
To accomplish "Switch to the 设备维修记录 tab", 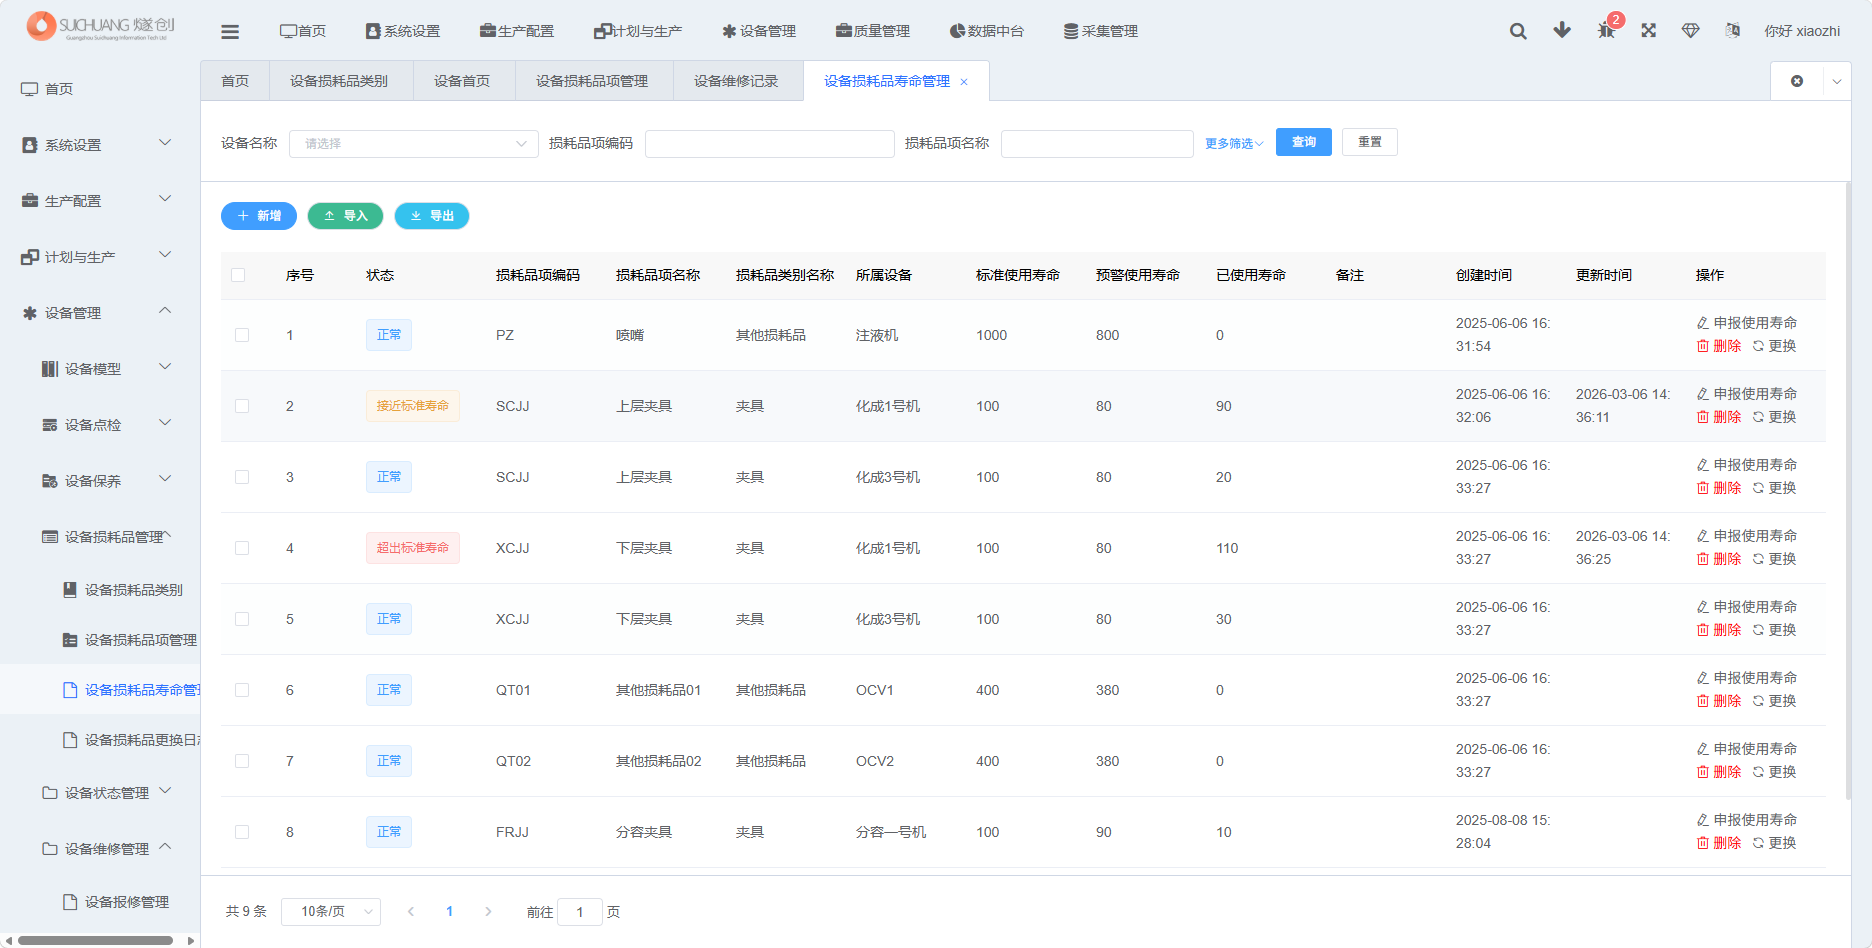I will click(x=736, y=81).
